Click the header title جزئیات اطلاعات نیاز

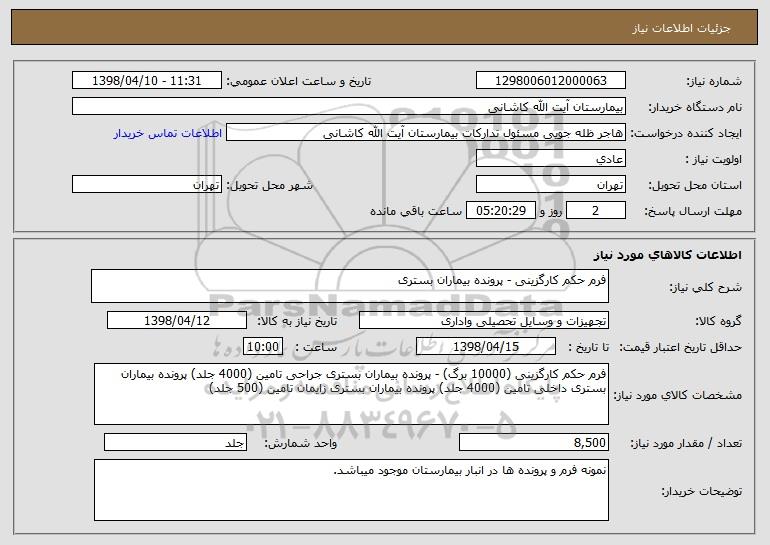click(x=681, y=28)
